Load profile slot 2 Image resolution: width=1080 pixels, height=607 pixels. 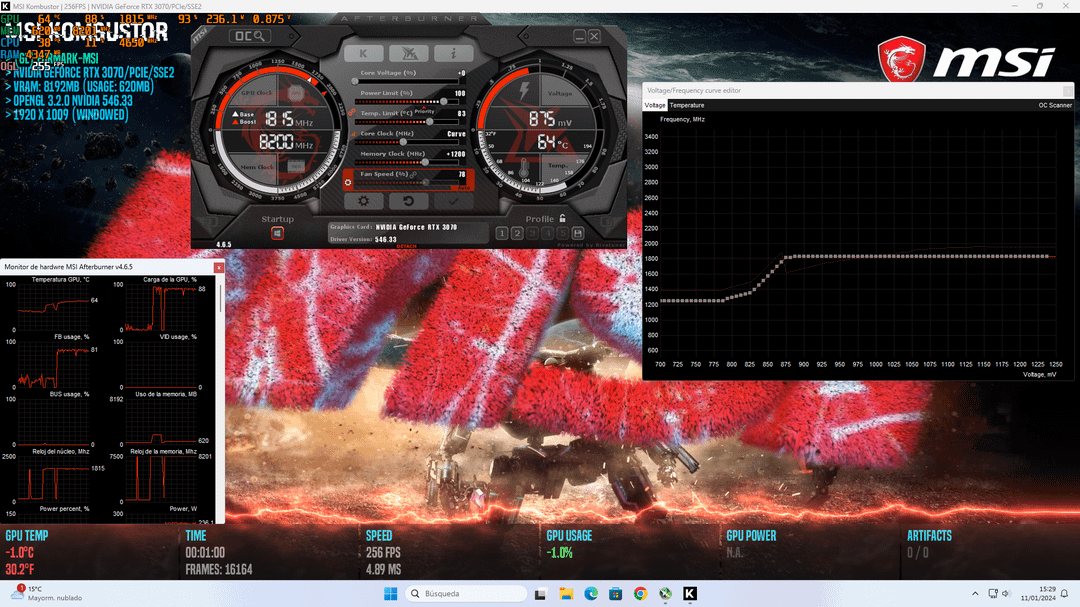pos(517,234)
